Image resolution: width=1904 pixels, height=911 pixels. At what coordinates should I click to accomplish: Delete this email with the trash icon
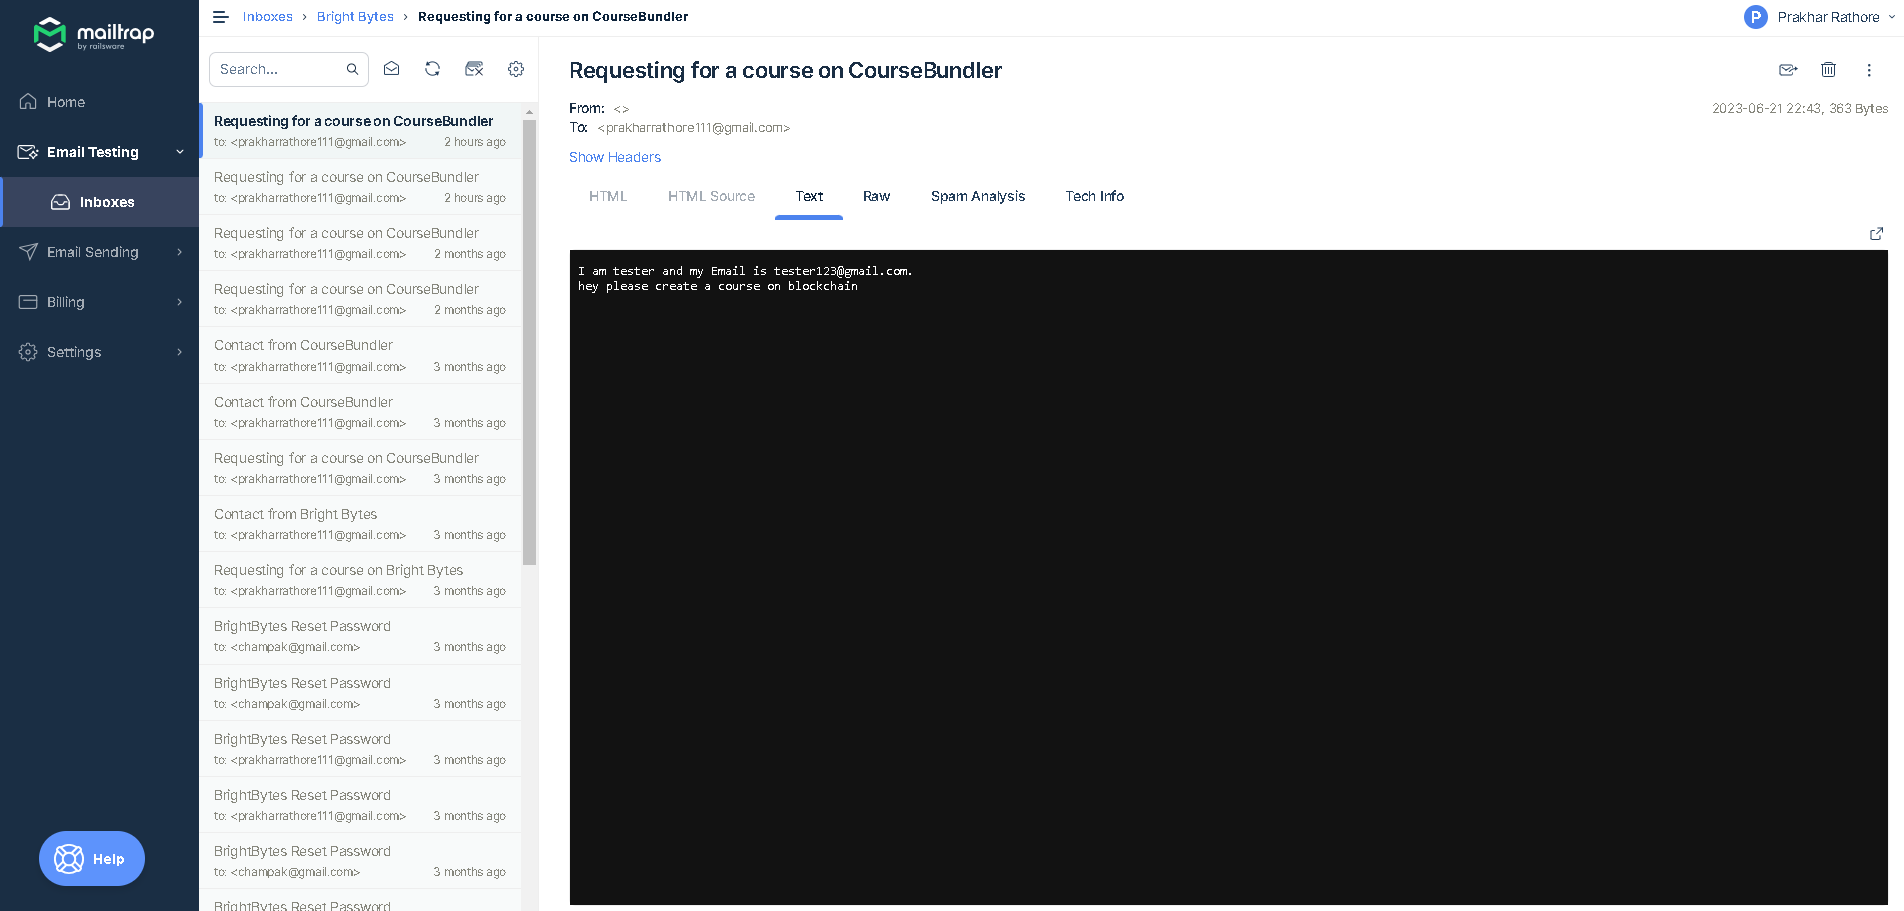point(1829,70)
